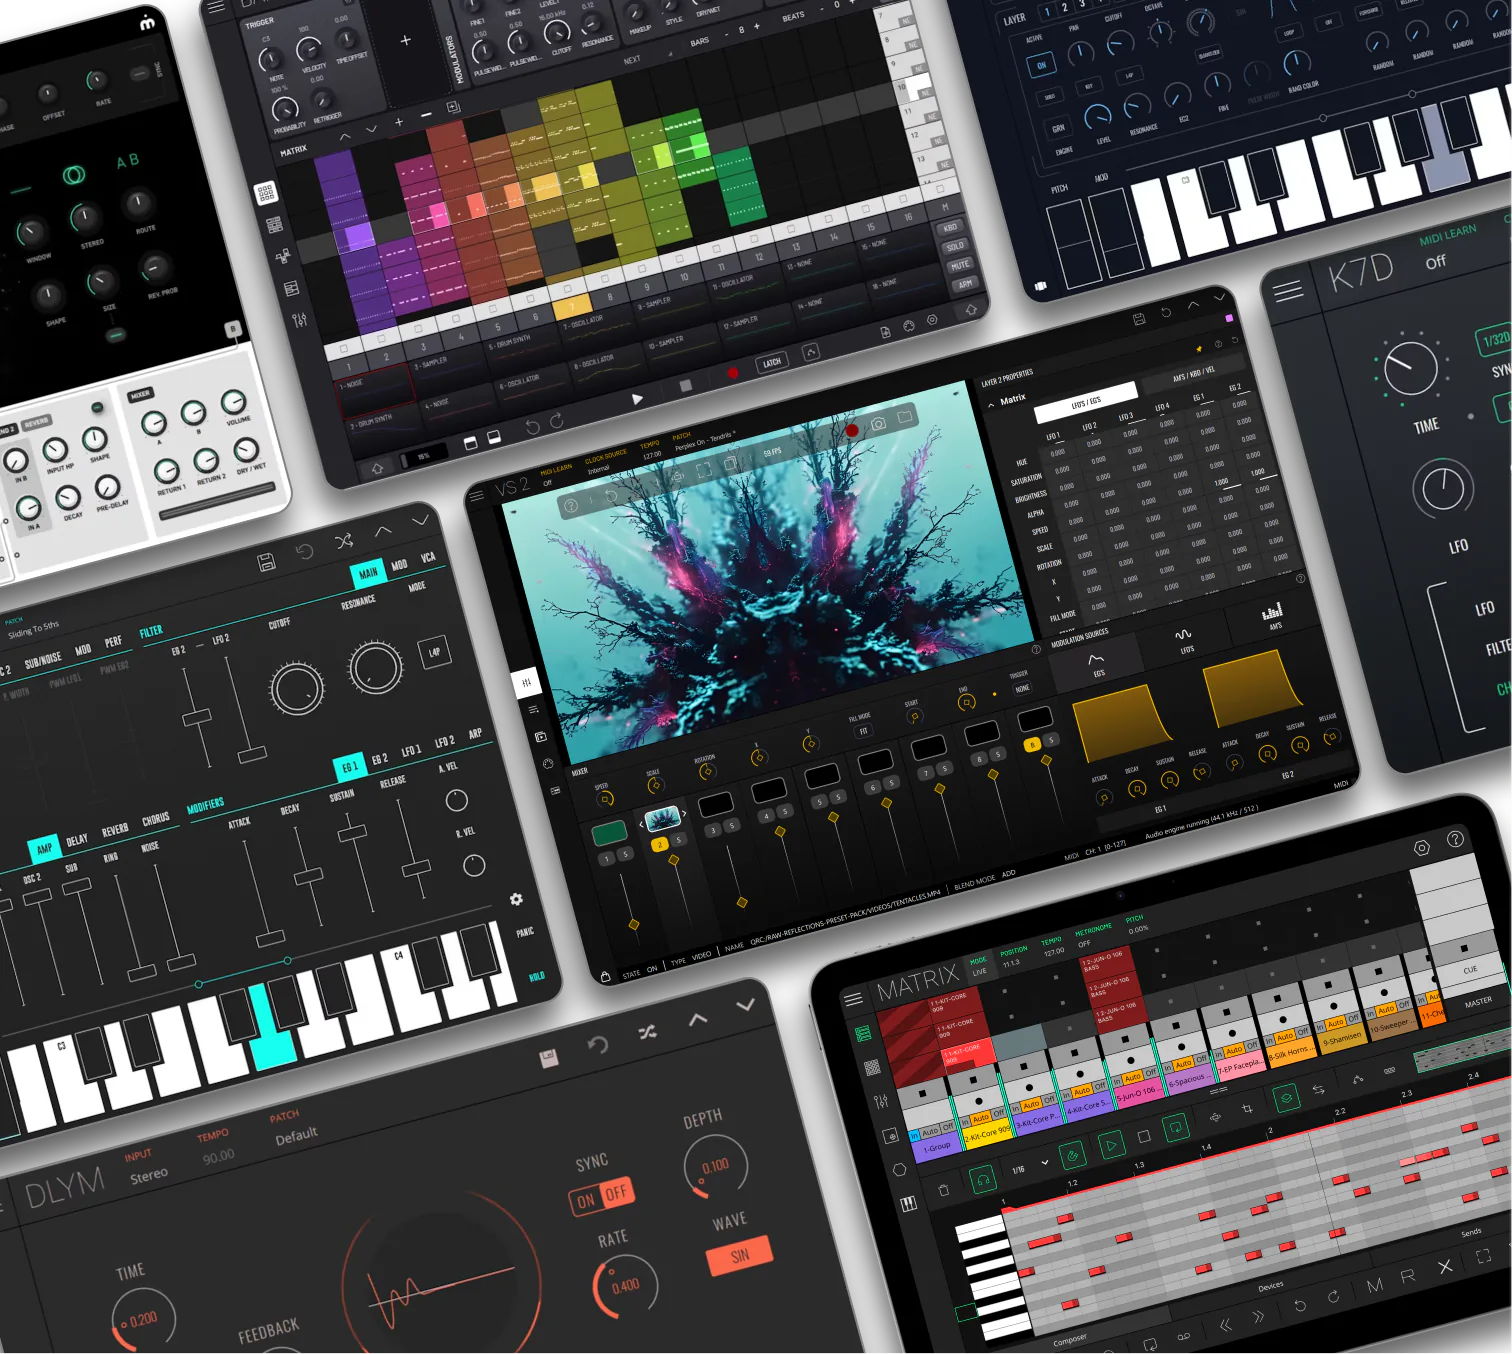Screen dimensions: 1512x1354
Task: Click the RATE knob showing 0.400 in DLYM
Action: click(x=626, y=1286)
